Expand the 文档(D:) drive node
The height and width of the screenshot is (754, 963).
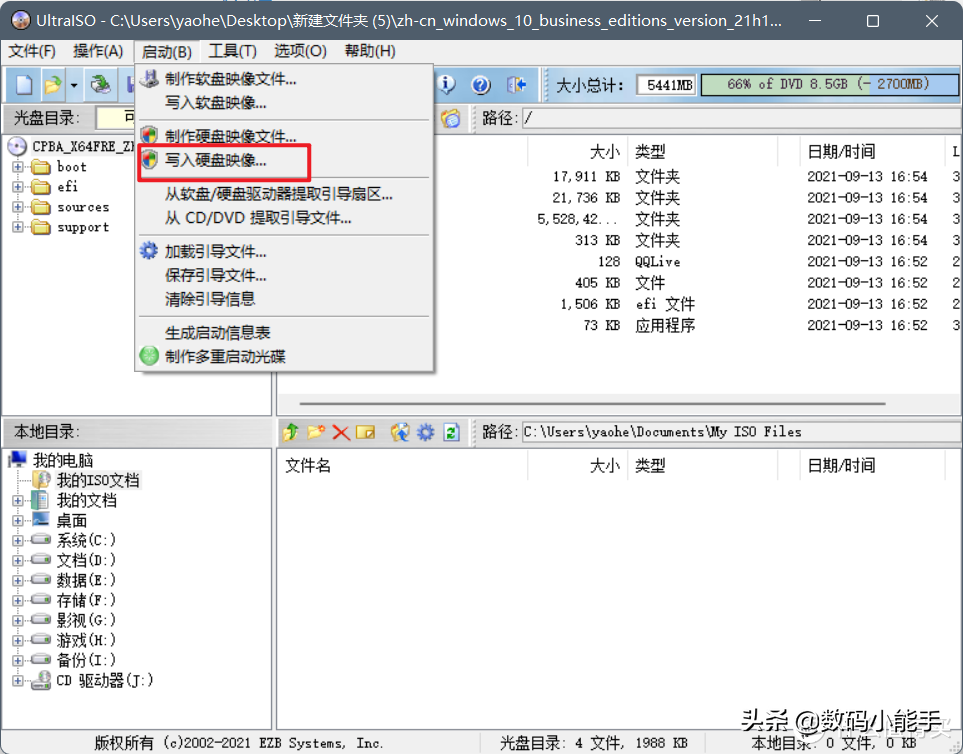(x=18, y=561)
